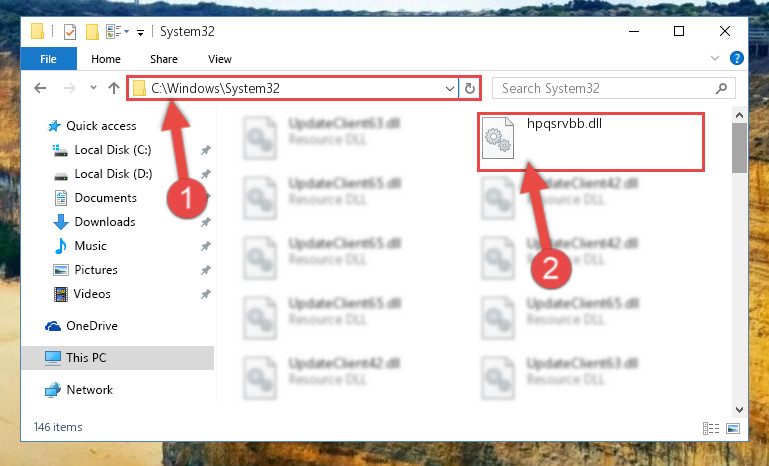
Task: Expand the ribbon chevron
Action: [715, 58]
